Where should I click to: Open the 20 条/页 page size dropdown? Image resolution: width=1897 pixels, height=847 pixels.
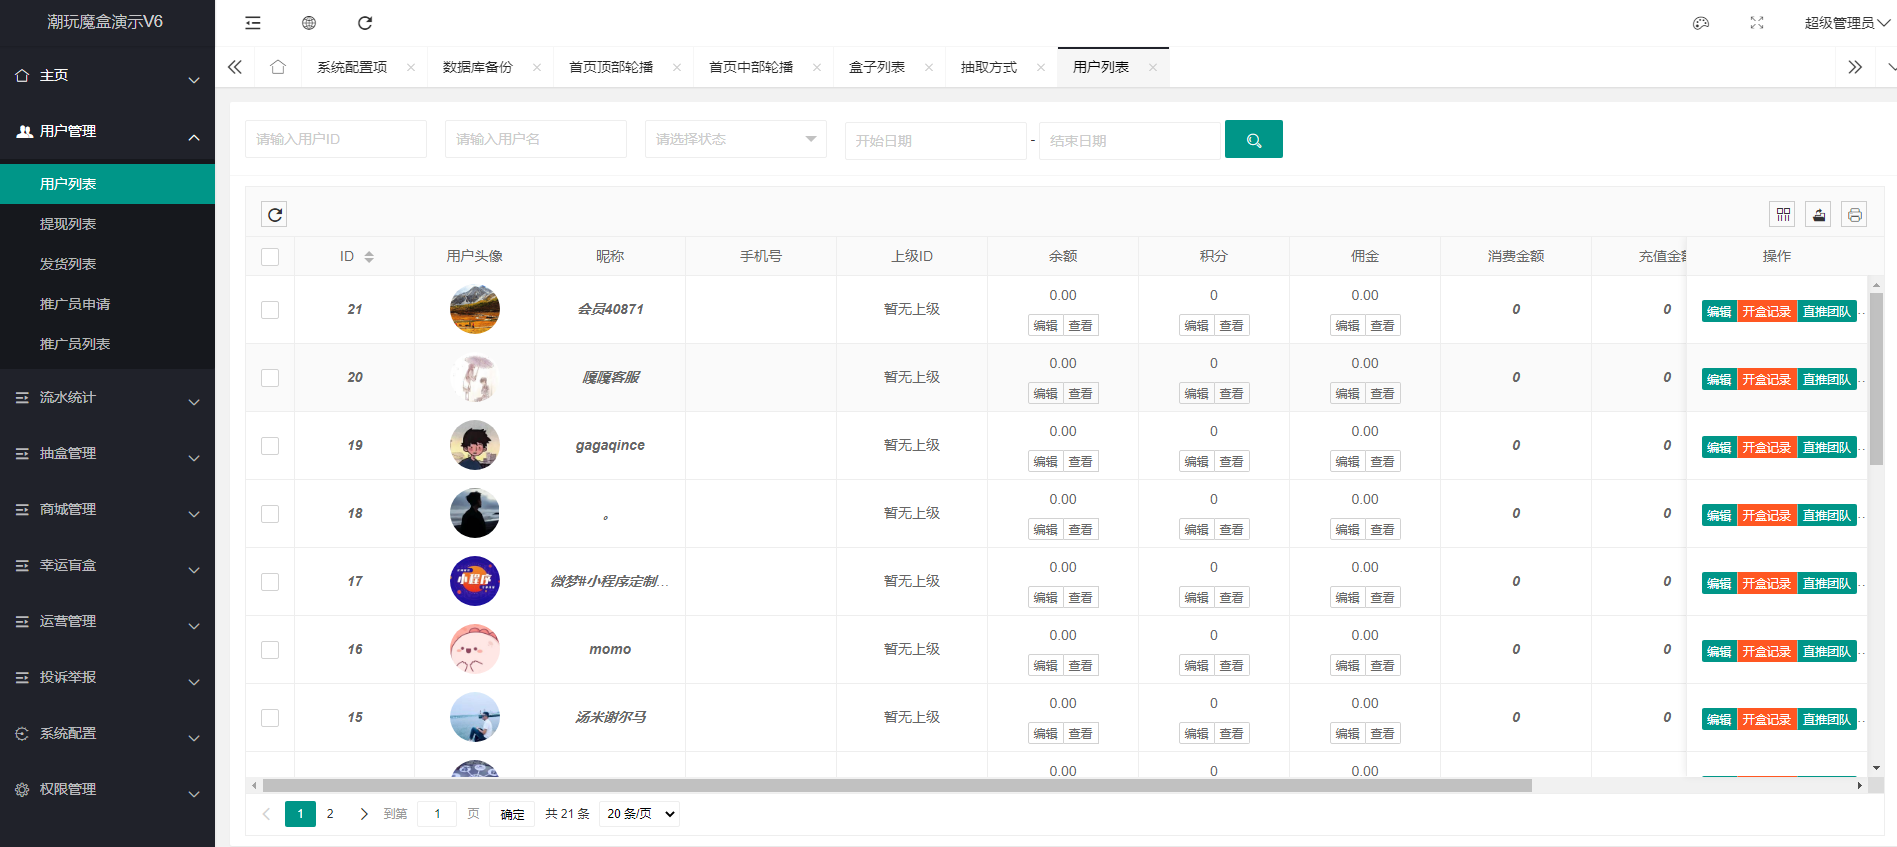pyautogui.click(x=640, y=814)
